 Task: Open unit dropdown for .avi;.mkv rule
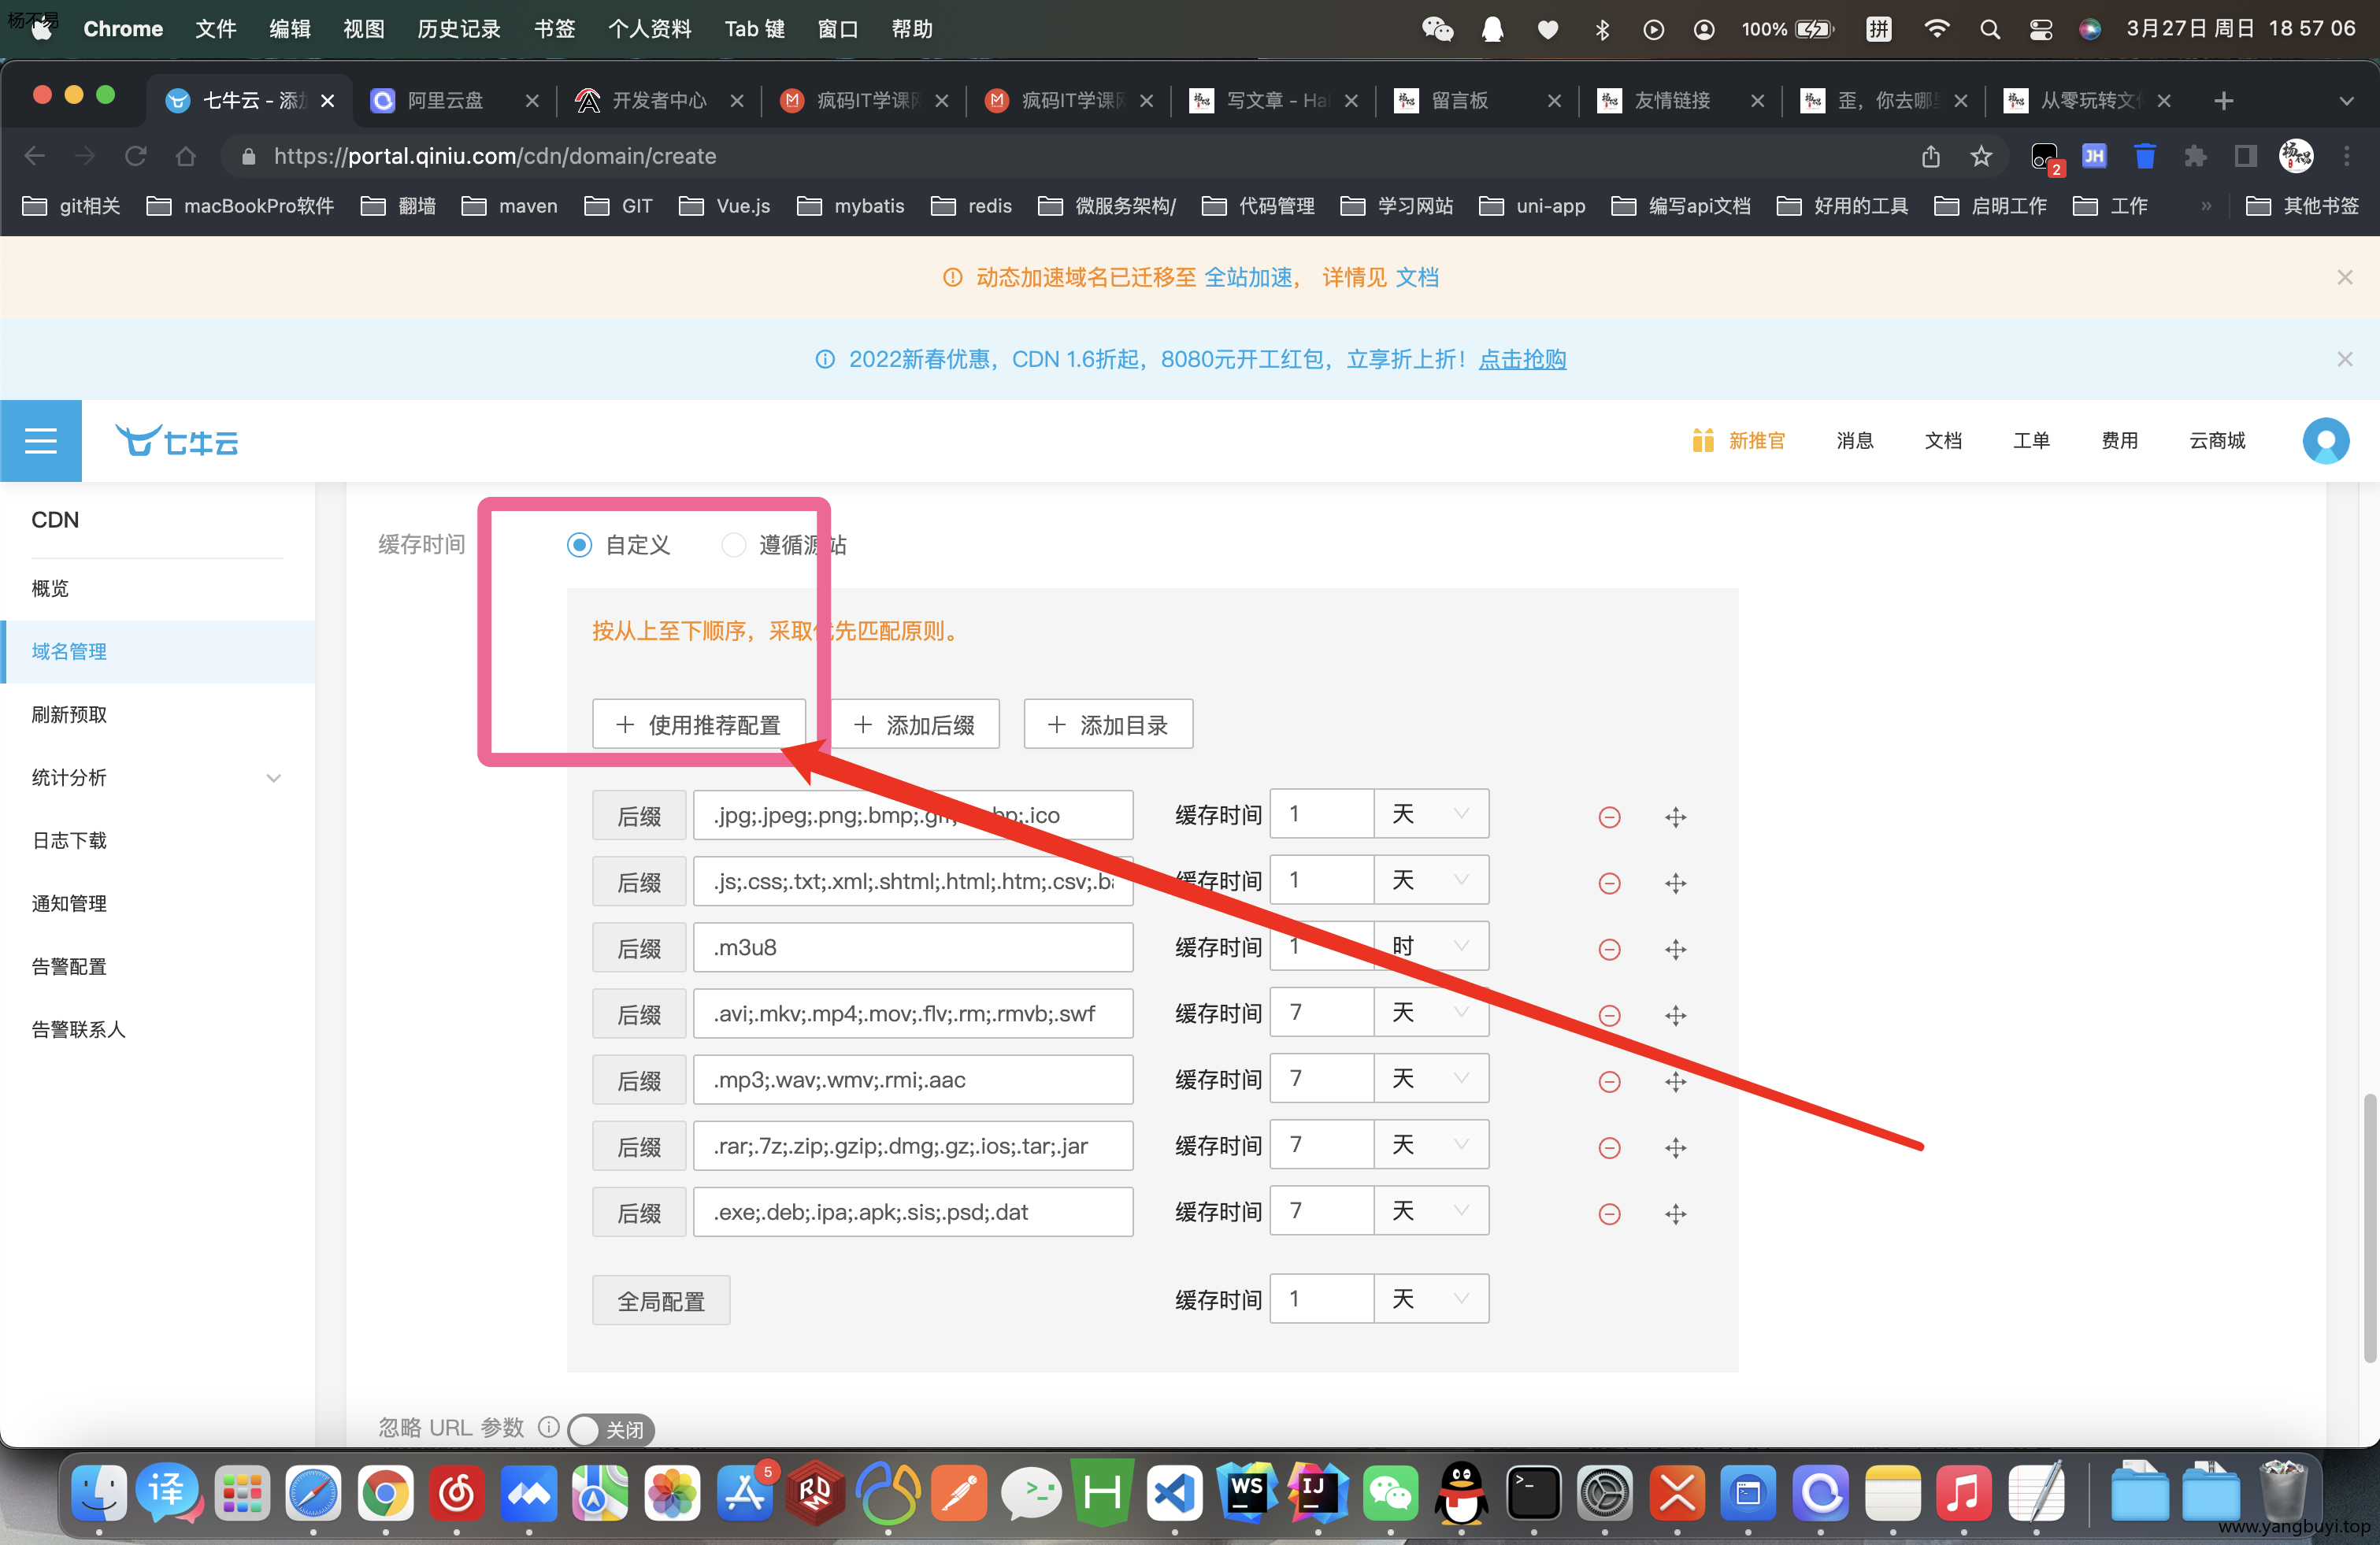point(1431,1012)
